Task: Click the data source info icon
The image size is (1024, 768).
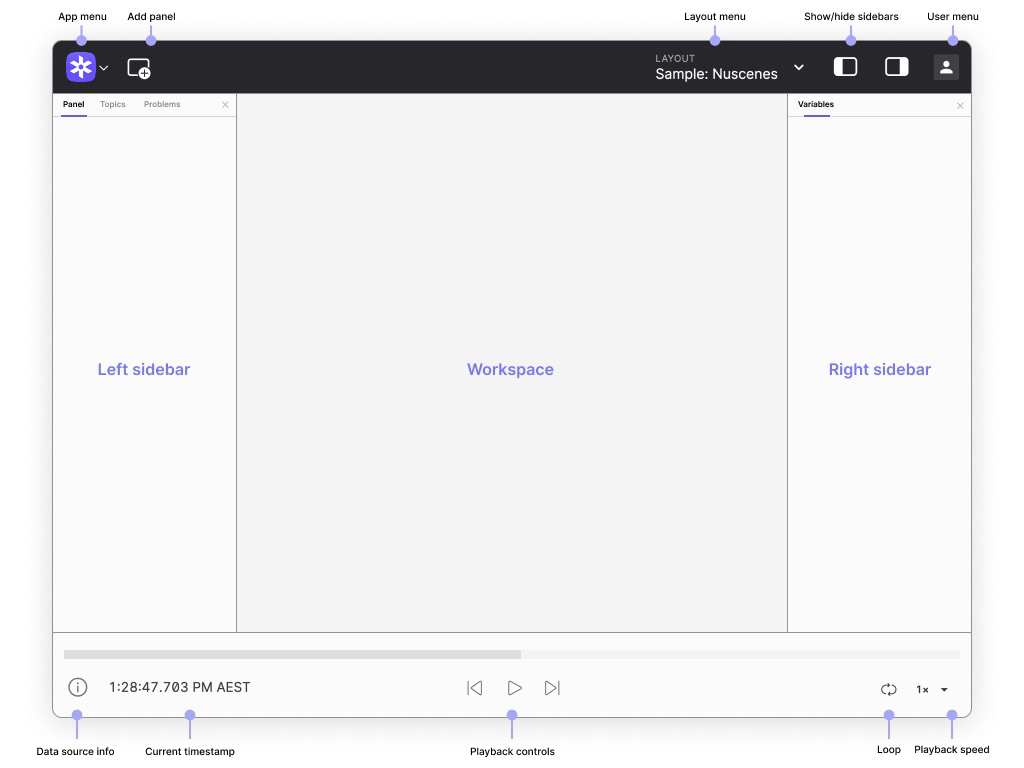Action: pyautogui.click(x=78, y=688)
